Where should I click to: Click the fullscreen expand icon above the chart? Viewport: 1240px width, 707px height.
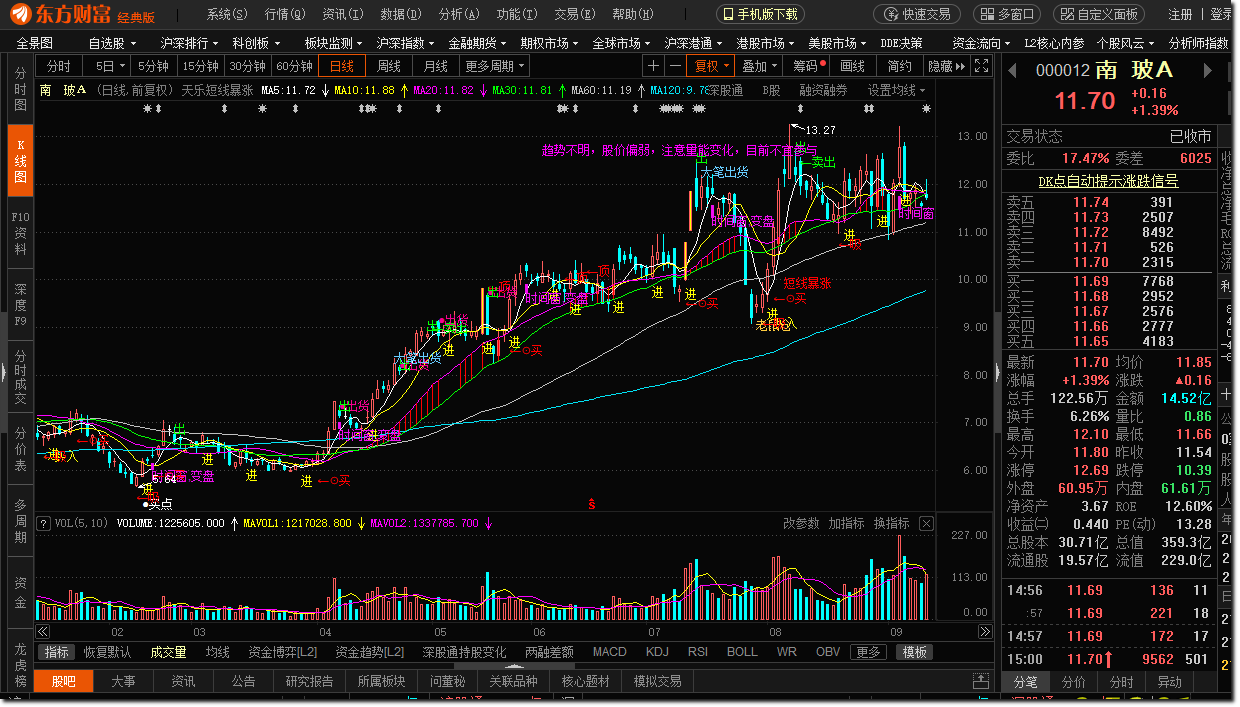[981, 66]
